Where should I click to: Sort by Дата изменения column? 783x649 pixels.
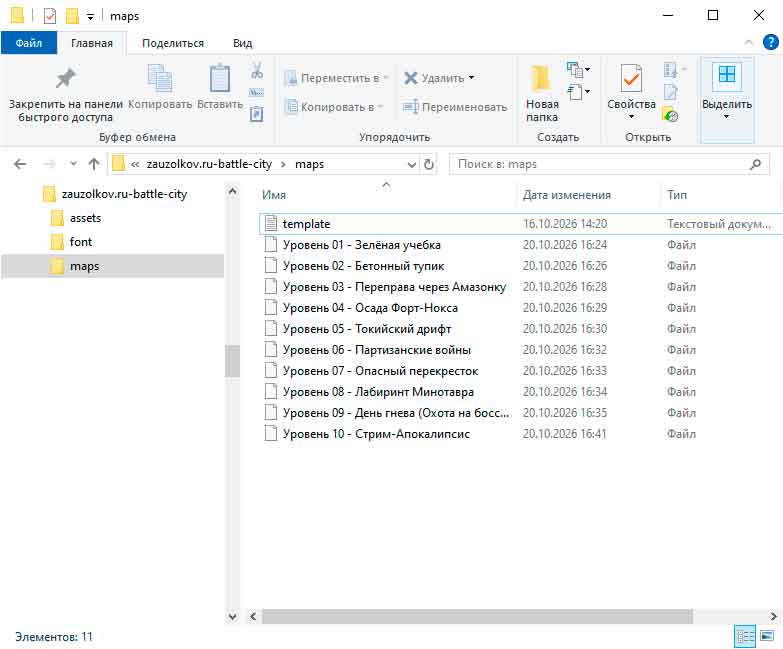click(588, 195)
